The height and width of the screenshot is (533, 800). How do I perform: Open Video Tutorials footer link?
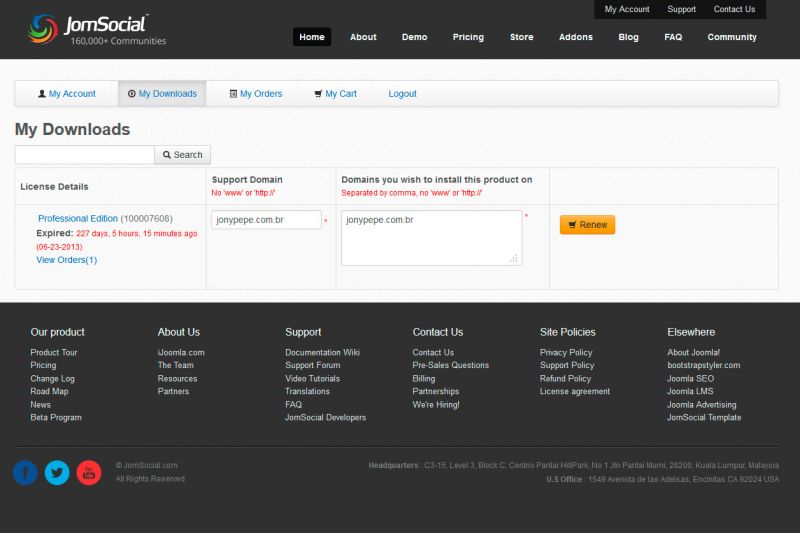[x=313, y=378]
